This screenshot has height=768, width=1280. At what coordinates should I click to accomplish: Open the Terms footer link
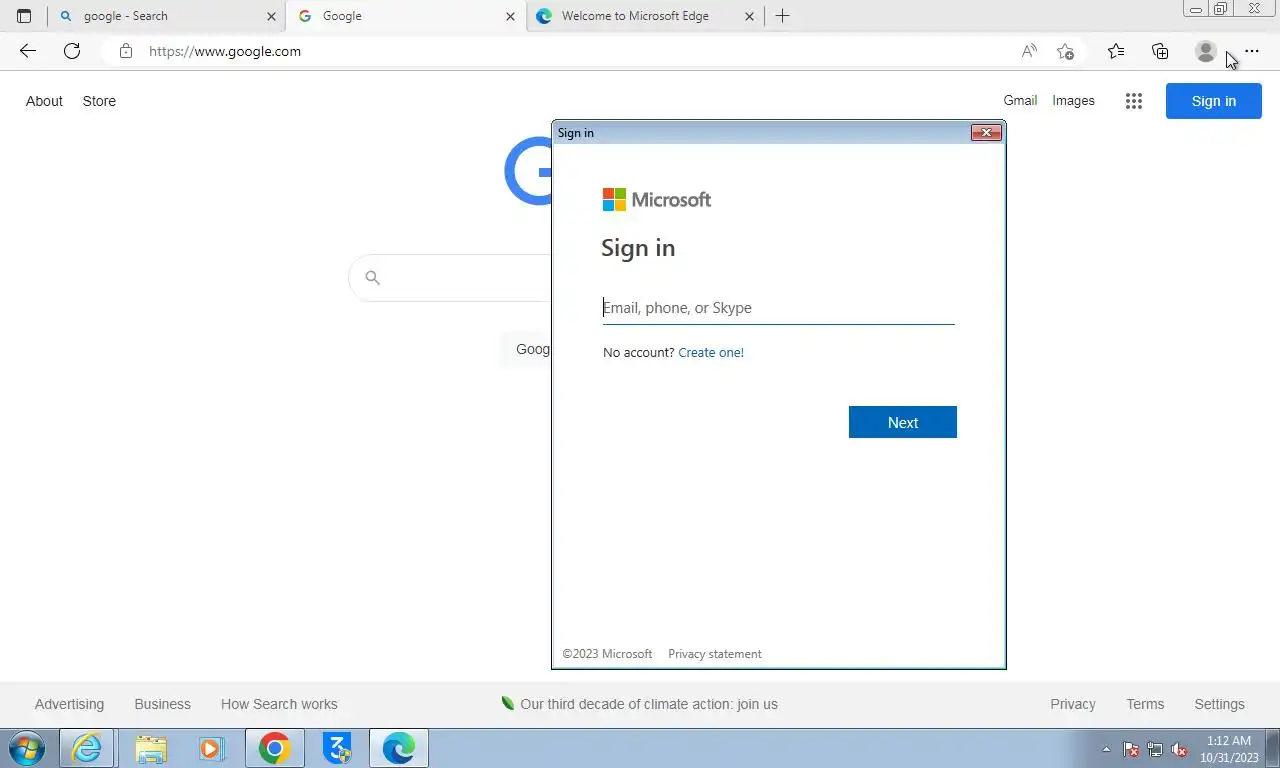tap(1145, 704)
